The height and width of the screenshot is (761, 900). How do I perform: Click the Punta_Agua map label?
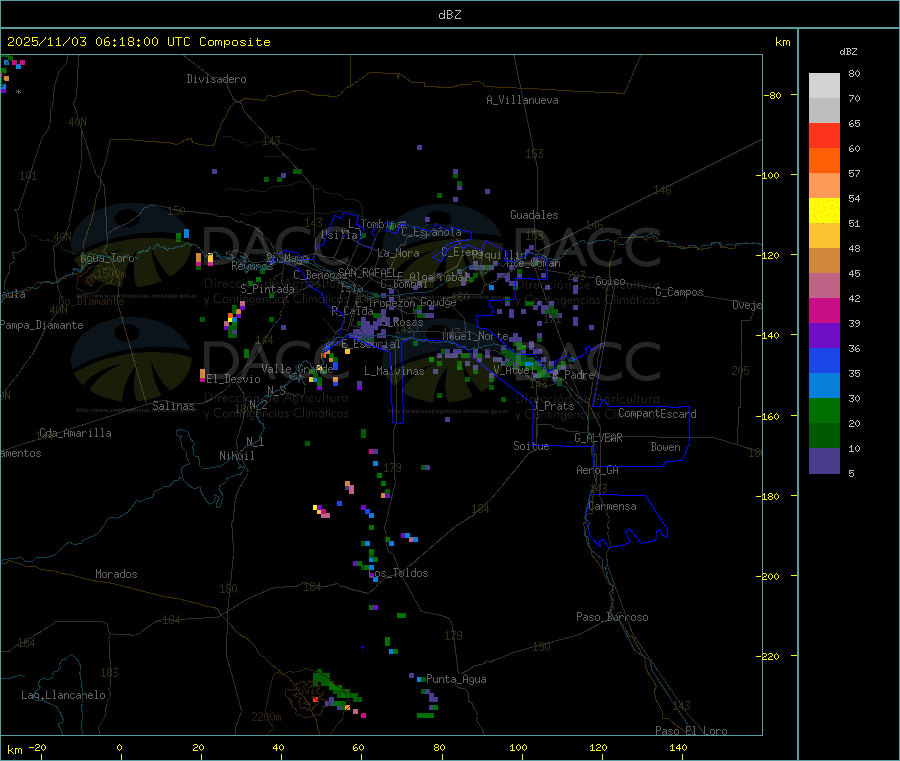pos(456,679)
